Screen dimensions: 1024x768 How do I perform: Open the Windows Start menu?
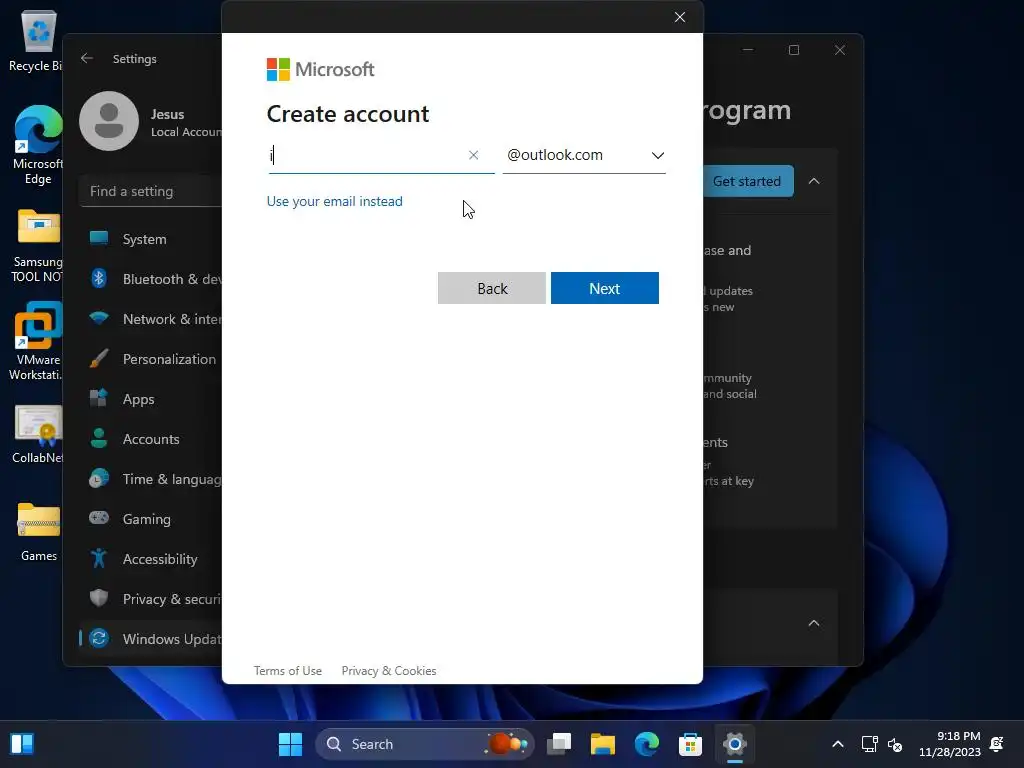coord(290,744)
